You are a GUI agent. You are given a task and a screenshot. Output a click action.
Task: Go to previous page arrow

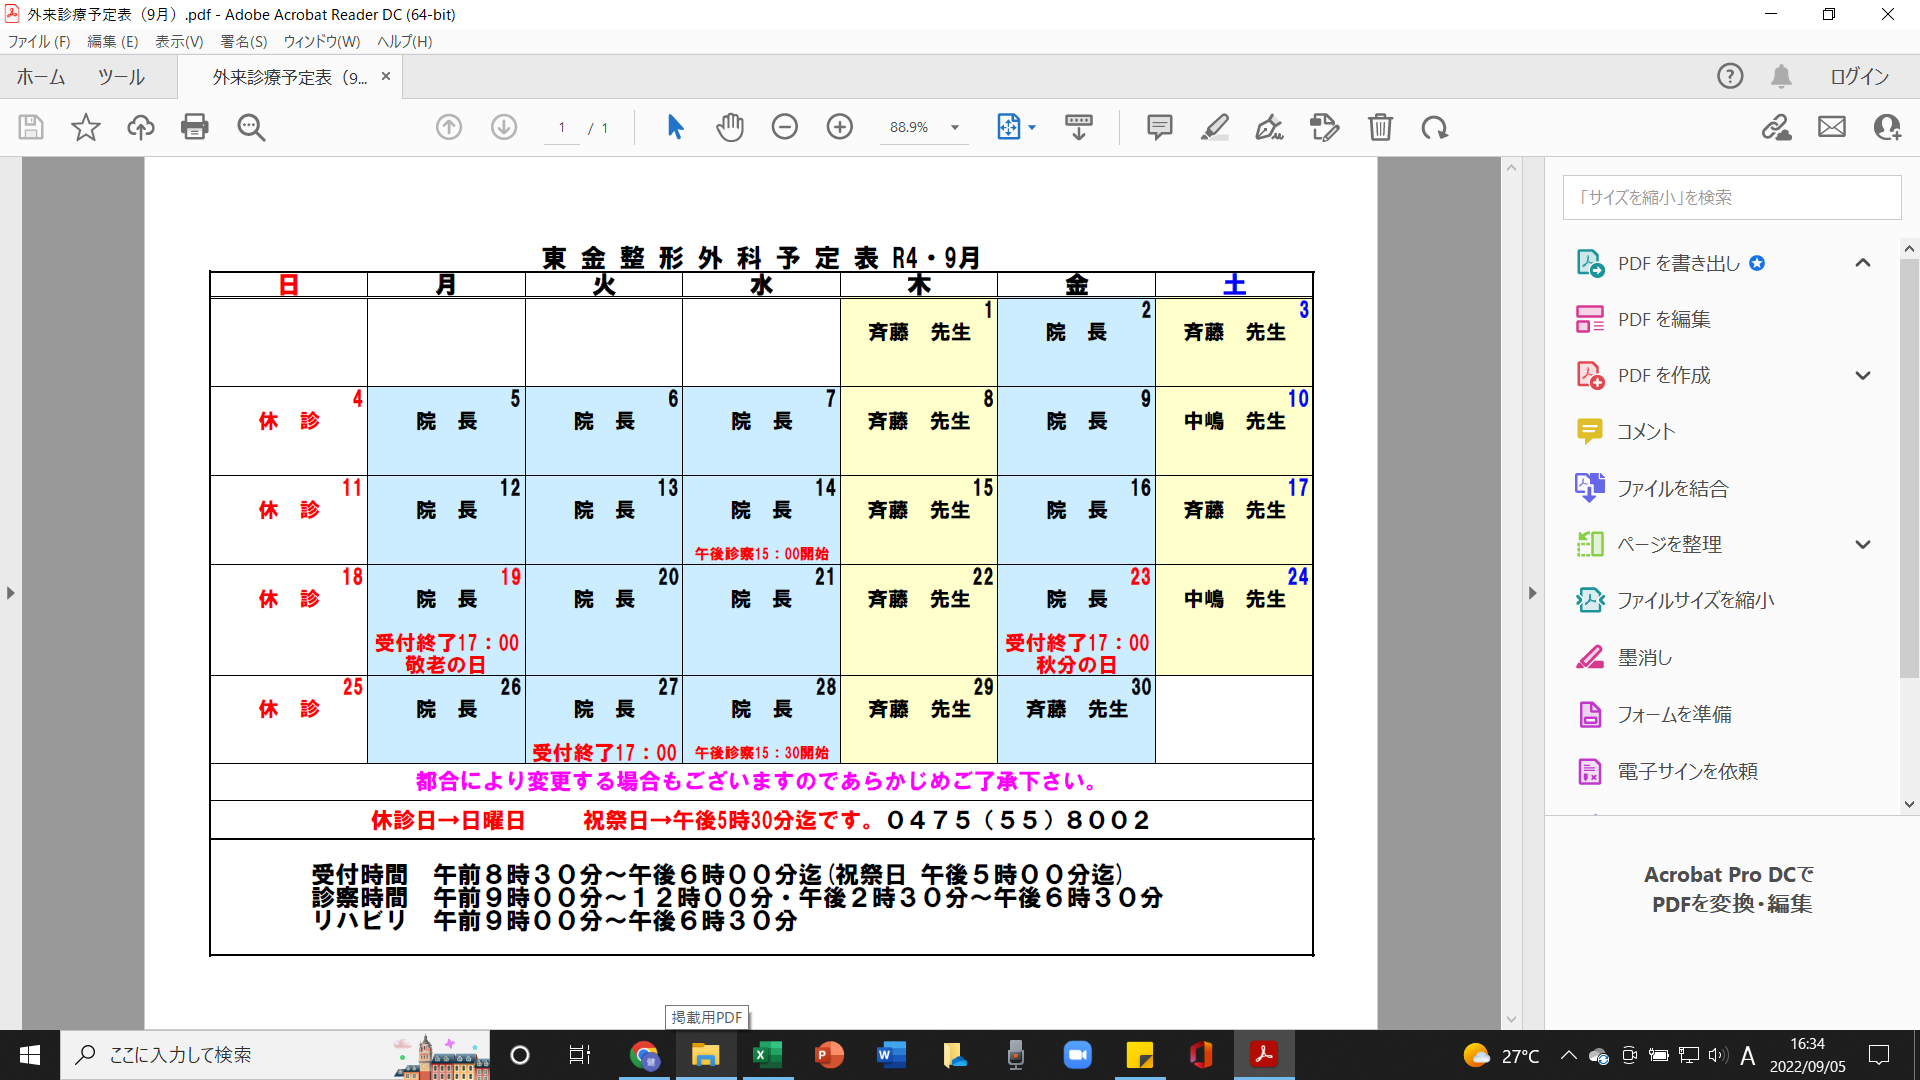449,127
